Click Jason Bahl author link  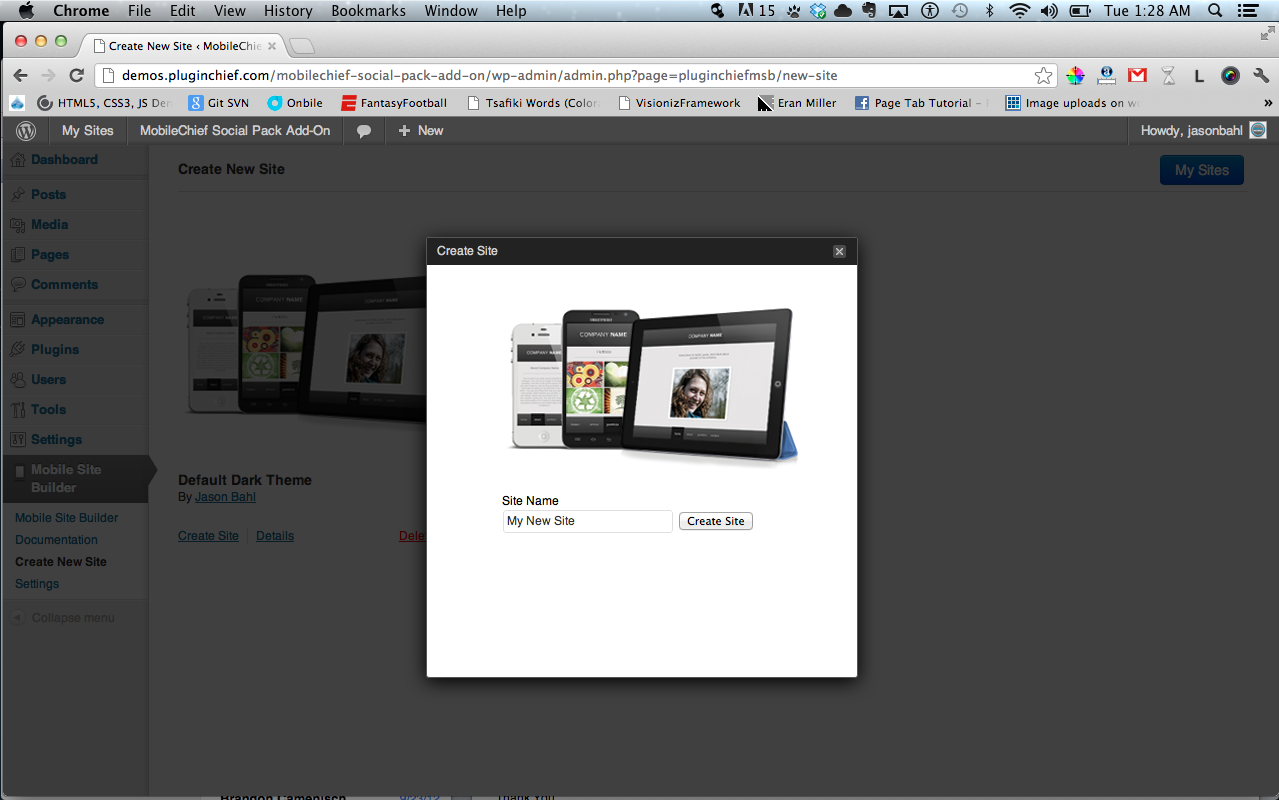[225, 497]
